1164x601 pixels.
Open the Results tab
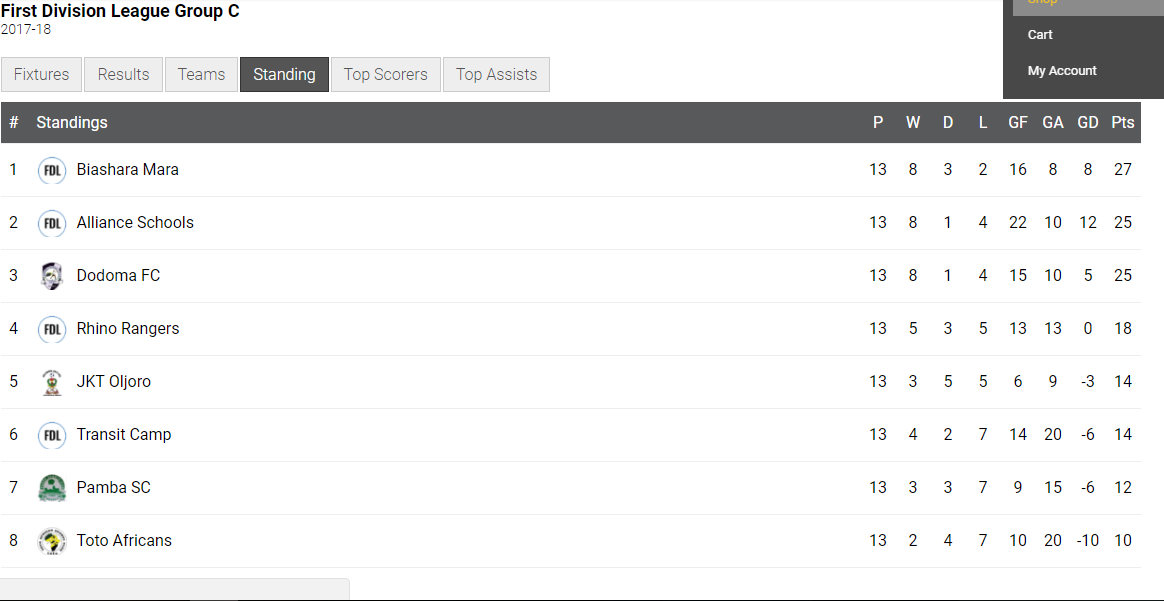(x=124, y=75)
